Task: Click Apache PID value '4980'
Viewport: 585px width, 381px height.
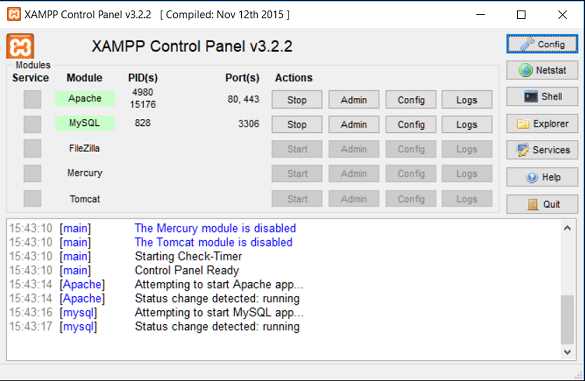Action: [143, 92]
